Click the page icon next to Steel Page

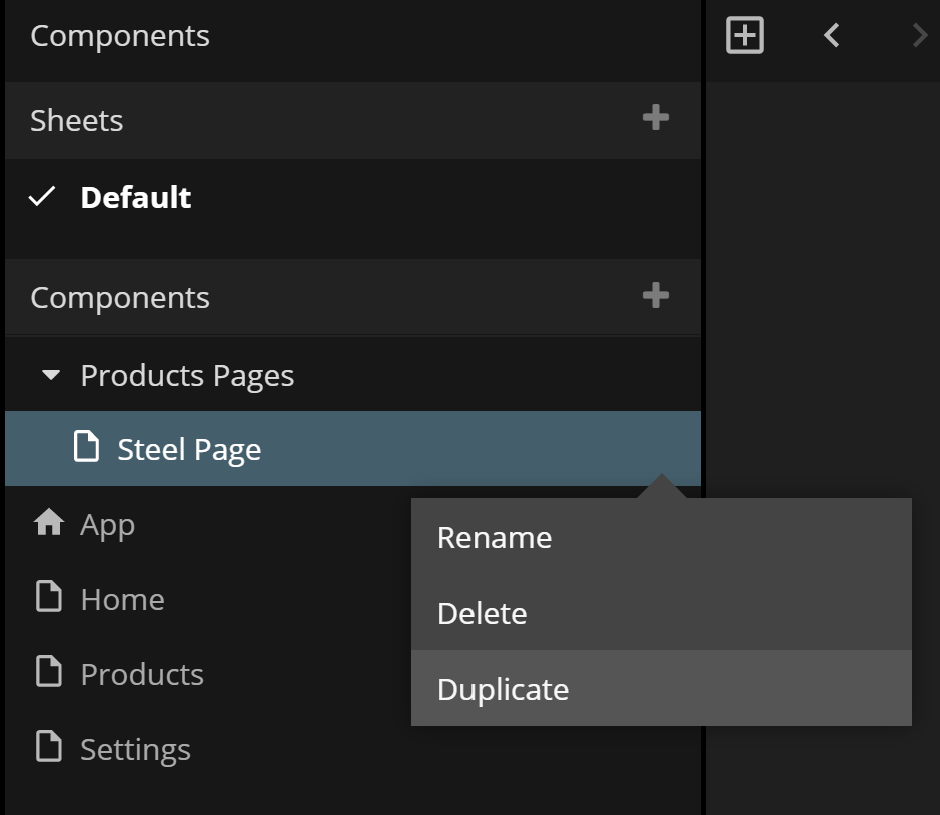[x=87, y=448]
